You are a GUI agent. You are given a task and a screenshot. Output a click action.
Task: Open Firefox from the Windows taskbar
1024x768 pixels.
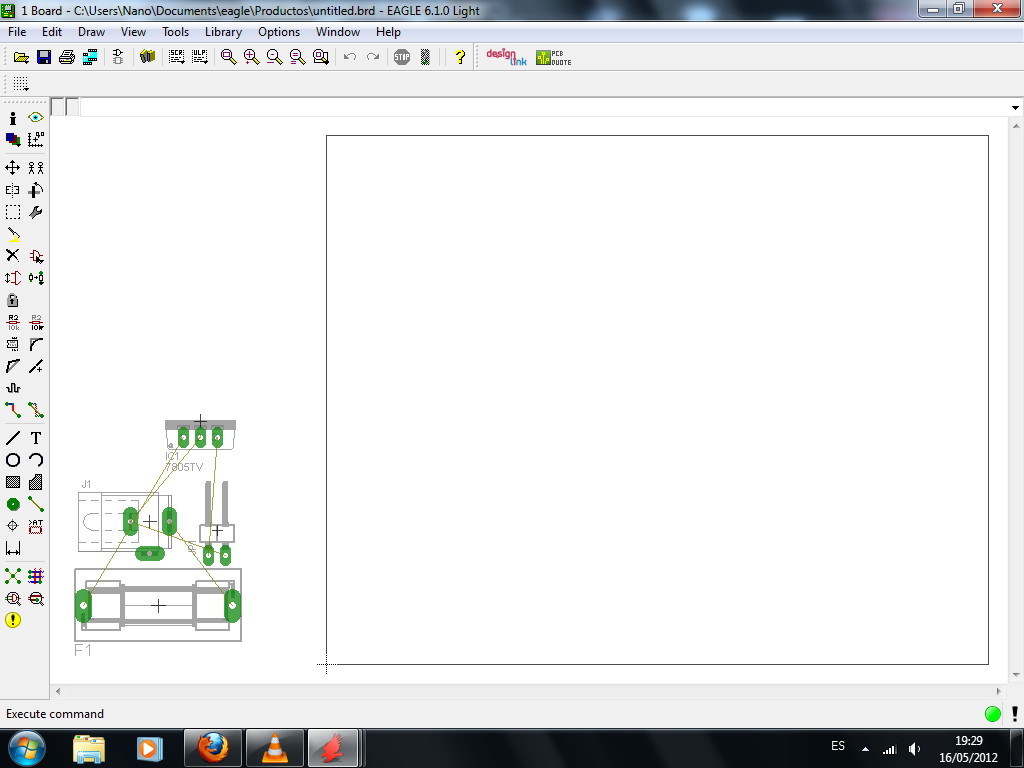tap(213, 748)
